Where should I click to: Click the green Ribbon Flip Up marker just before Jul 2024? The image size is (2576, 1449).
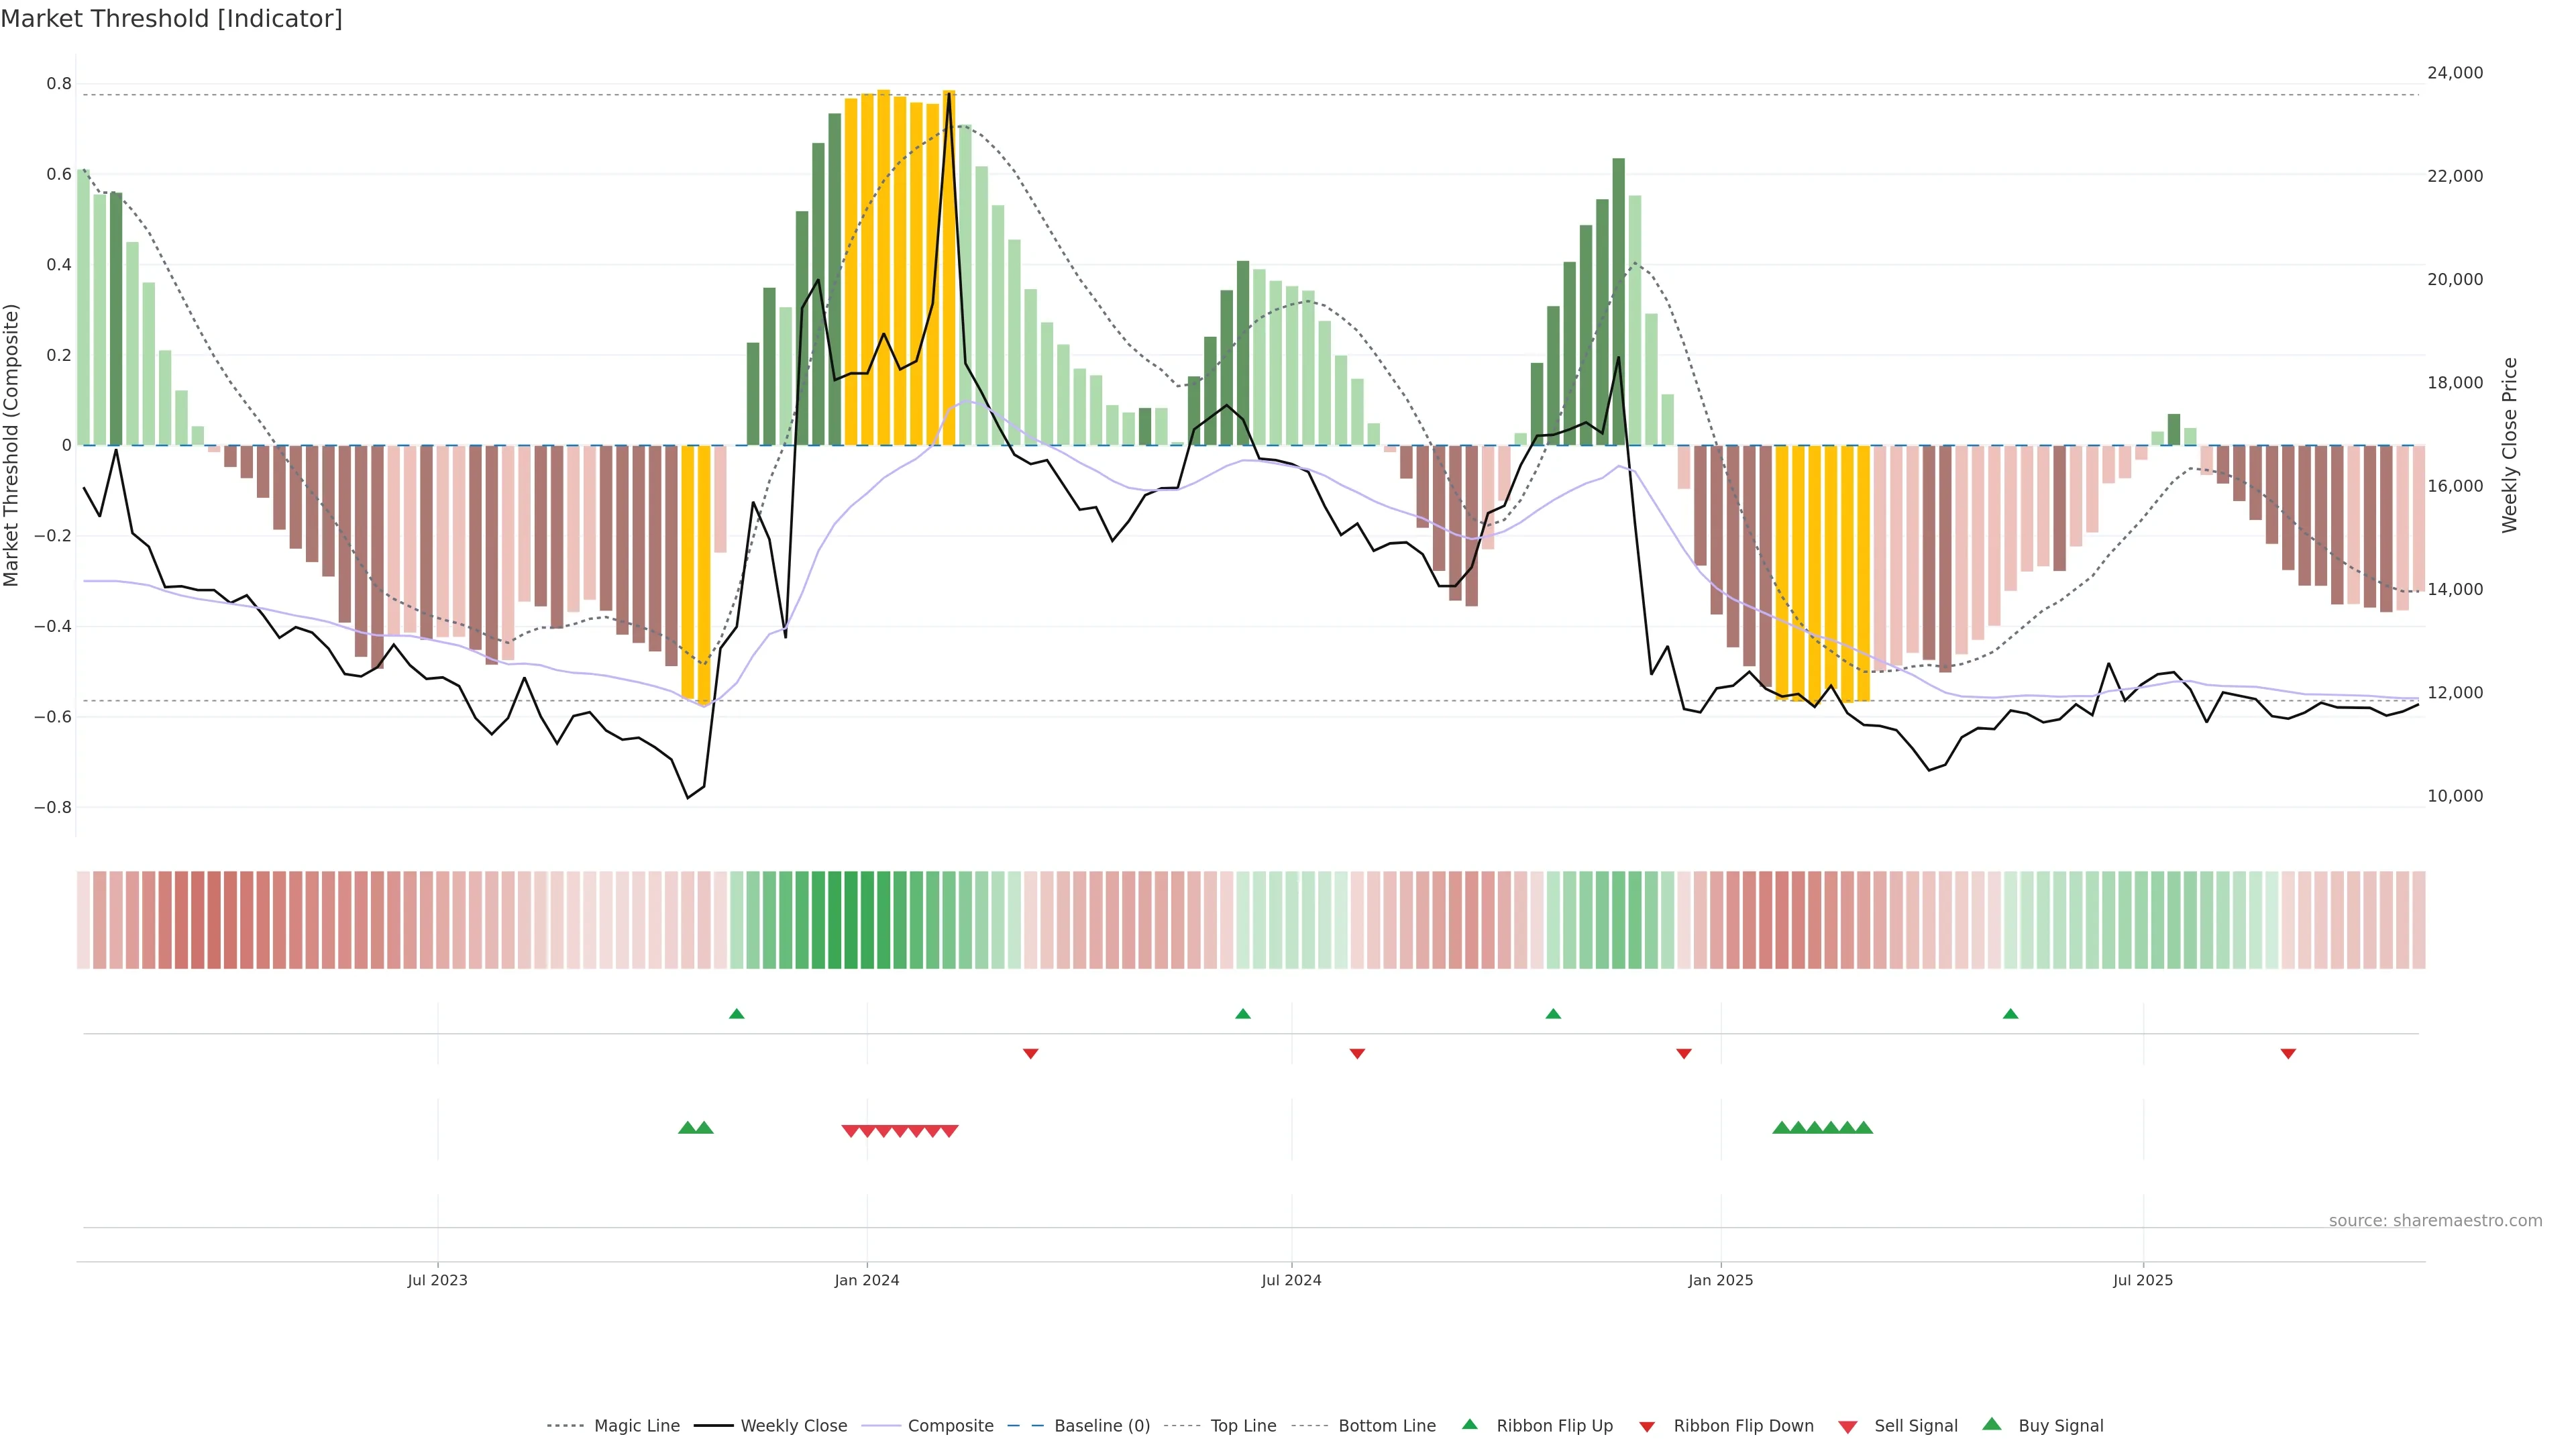1242,1014
